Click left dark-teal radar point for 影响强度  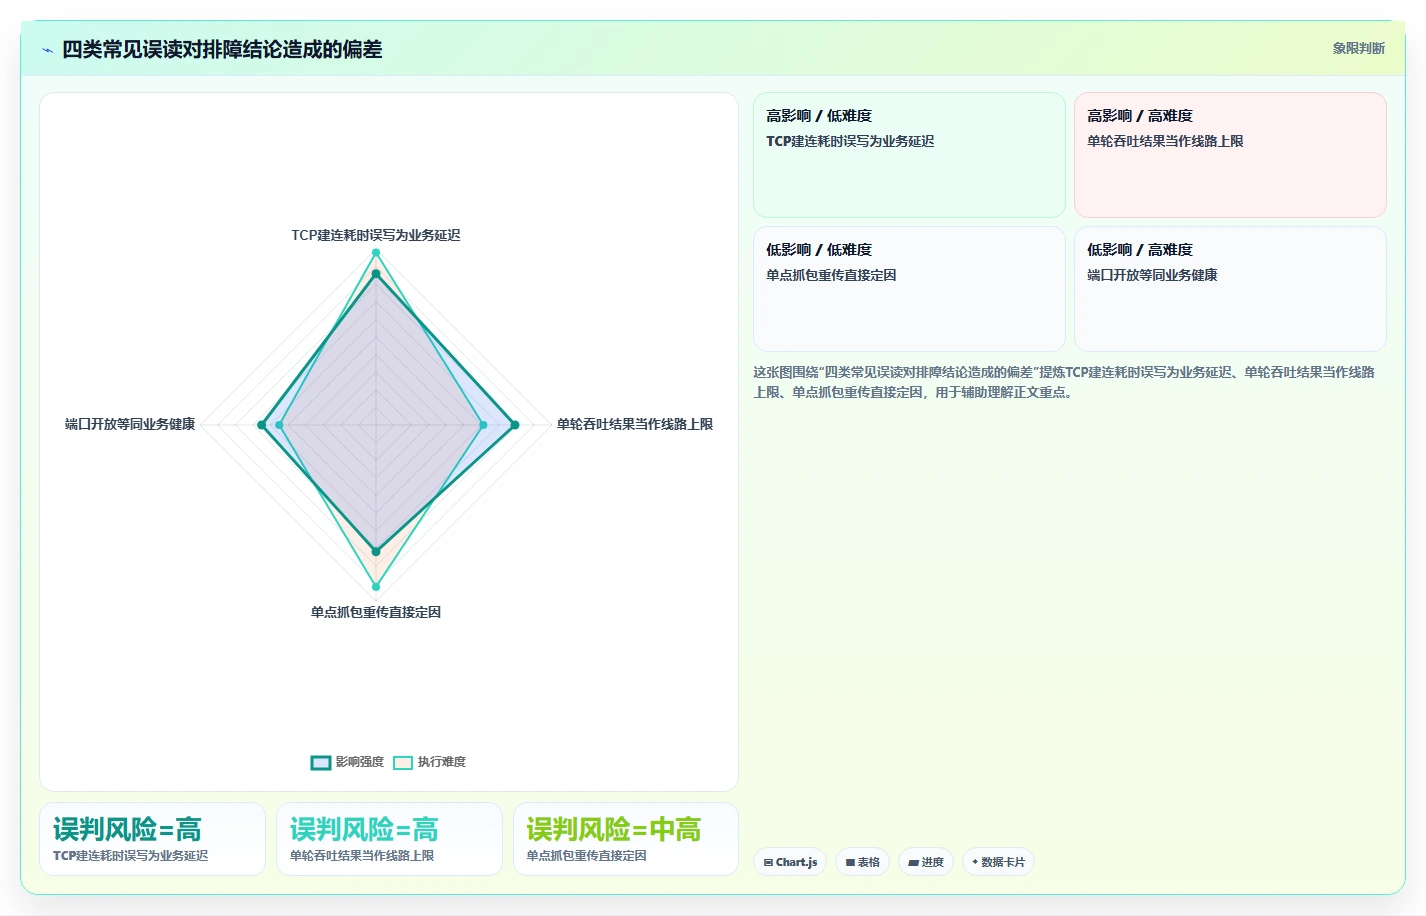(x=262, y=425)
